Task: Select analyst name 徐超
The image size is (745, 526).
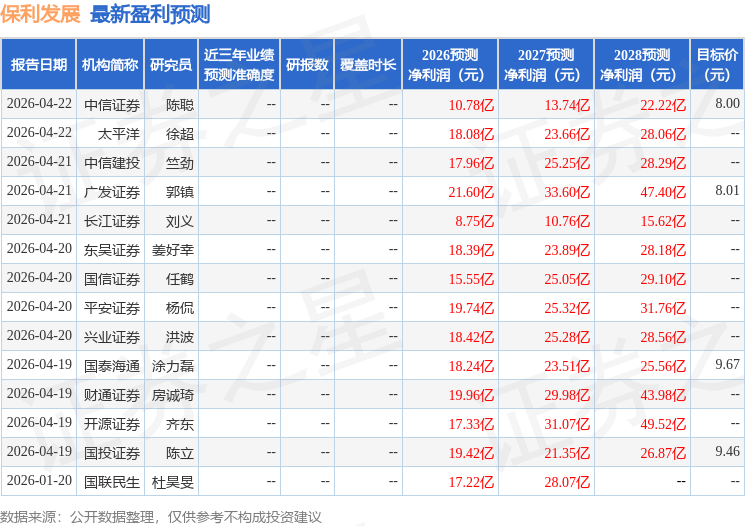Action: click(x=180, y=134)
